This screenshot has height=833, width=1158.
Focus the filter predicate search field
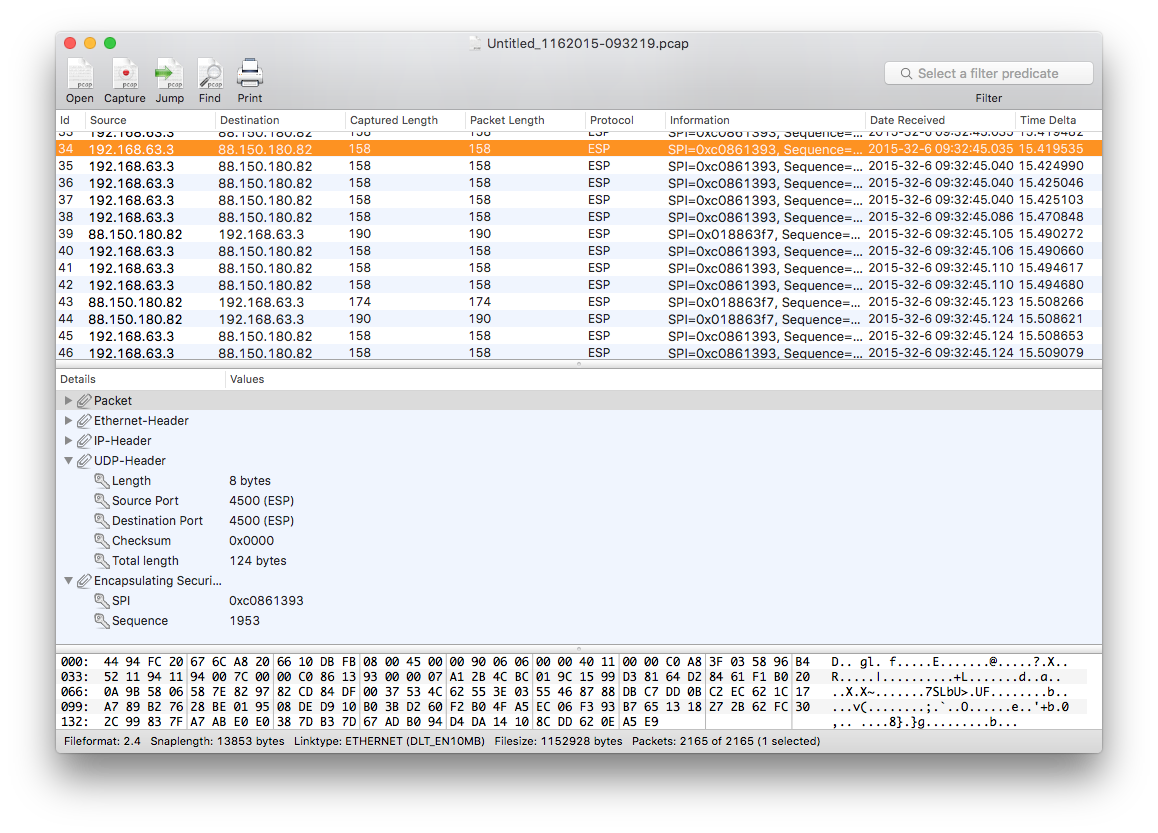click(x=988, y=73)
